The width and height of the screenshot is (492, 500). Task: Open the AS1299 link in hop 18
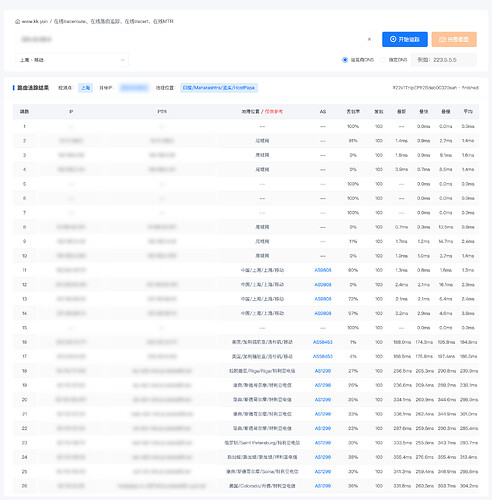323,371
